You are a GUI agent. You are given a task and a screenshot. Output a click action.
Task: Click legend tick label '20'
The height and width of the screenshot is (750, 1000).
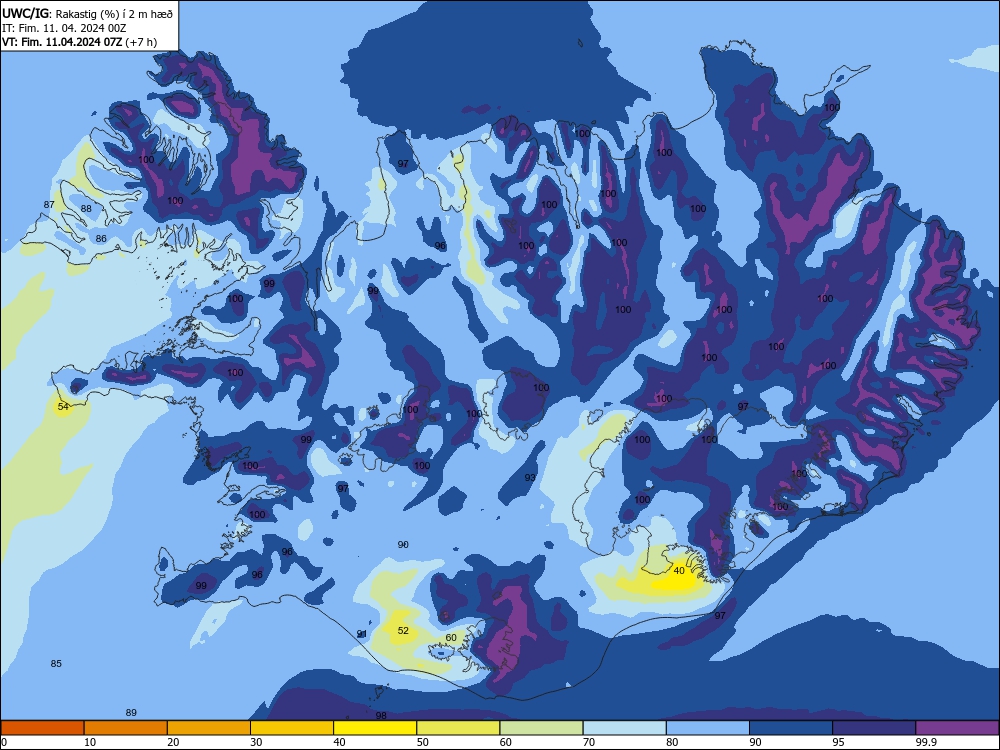(173, 742)
